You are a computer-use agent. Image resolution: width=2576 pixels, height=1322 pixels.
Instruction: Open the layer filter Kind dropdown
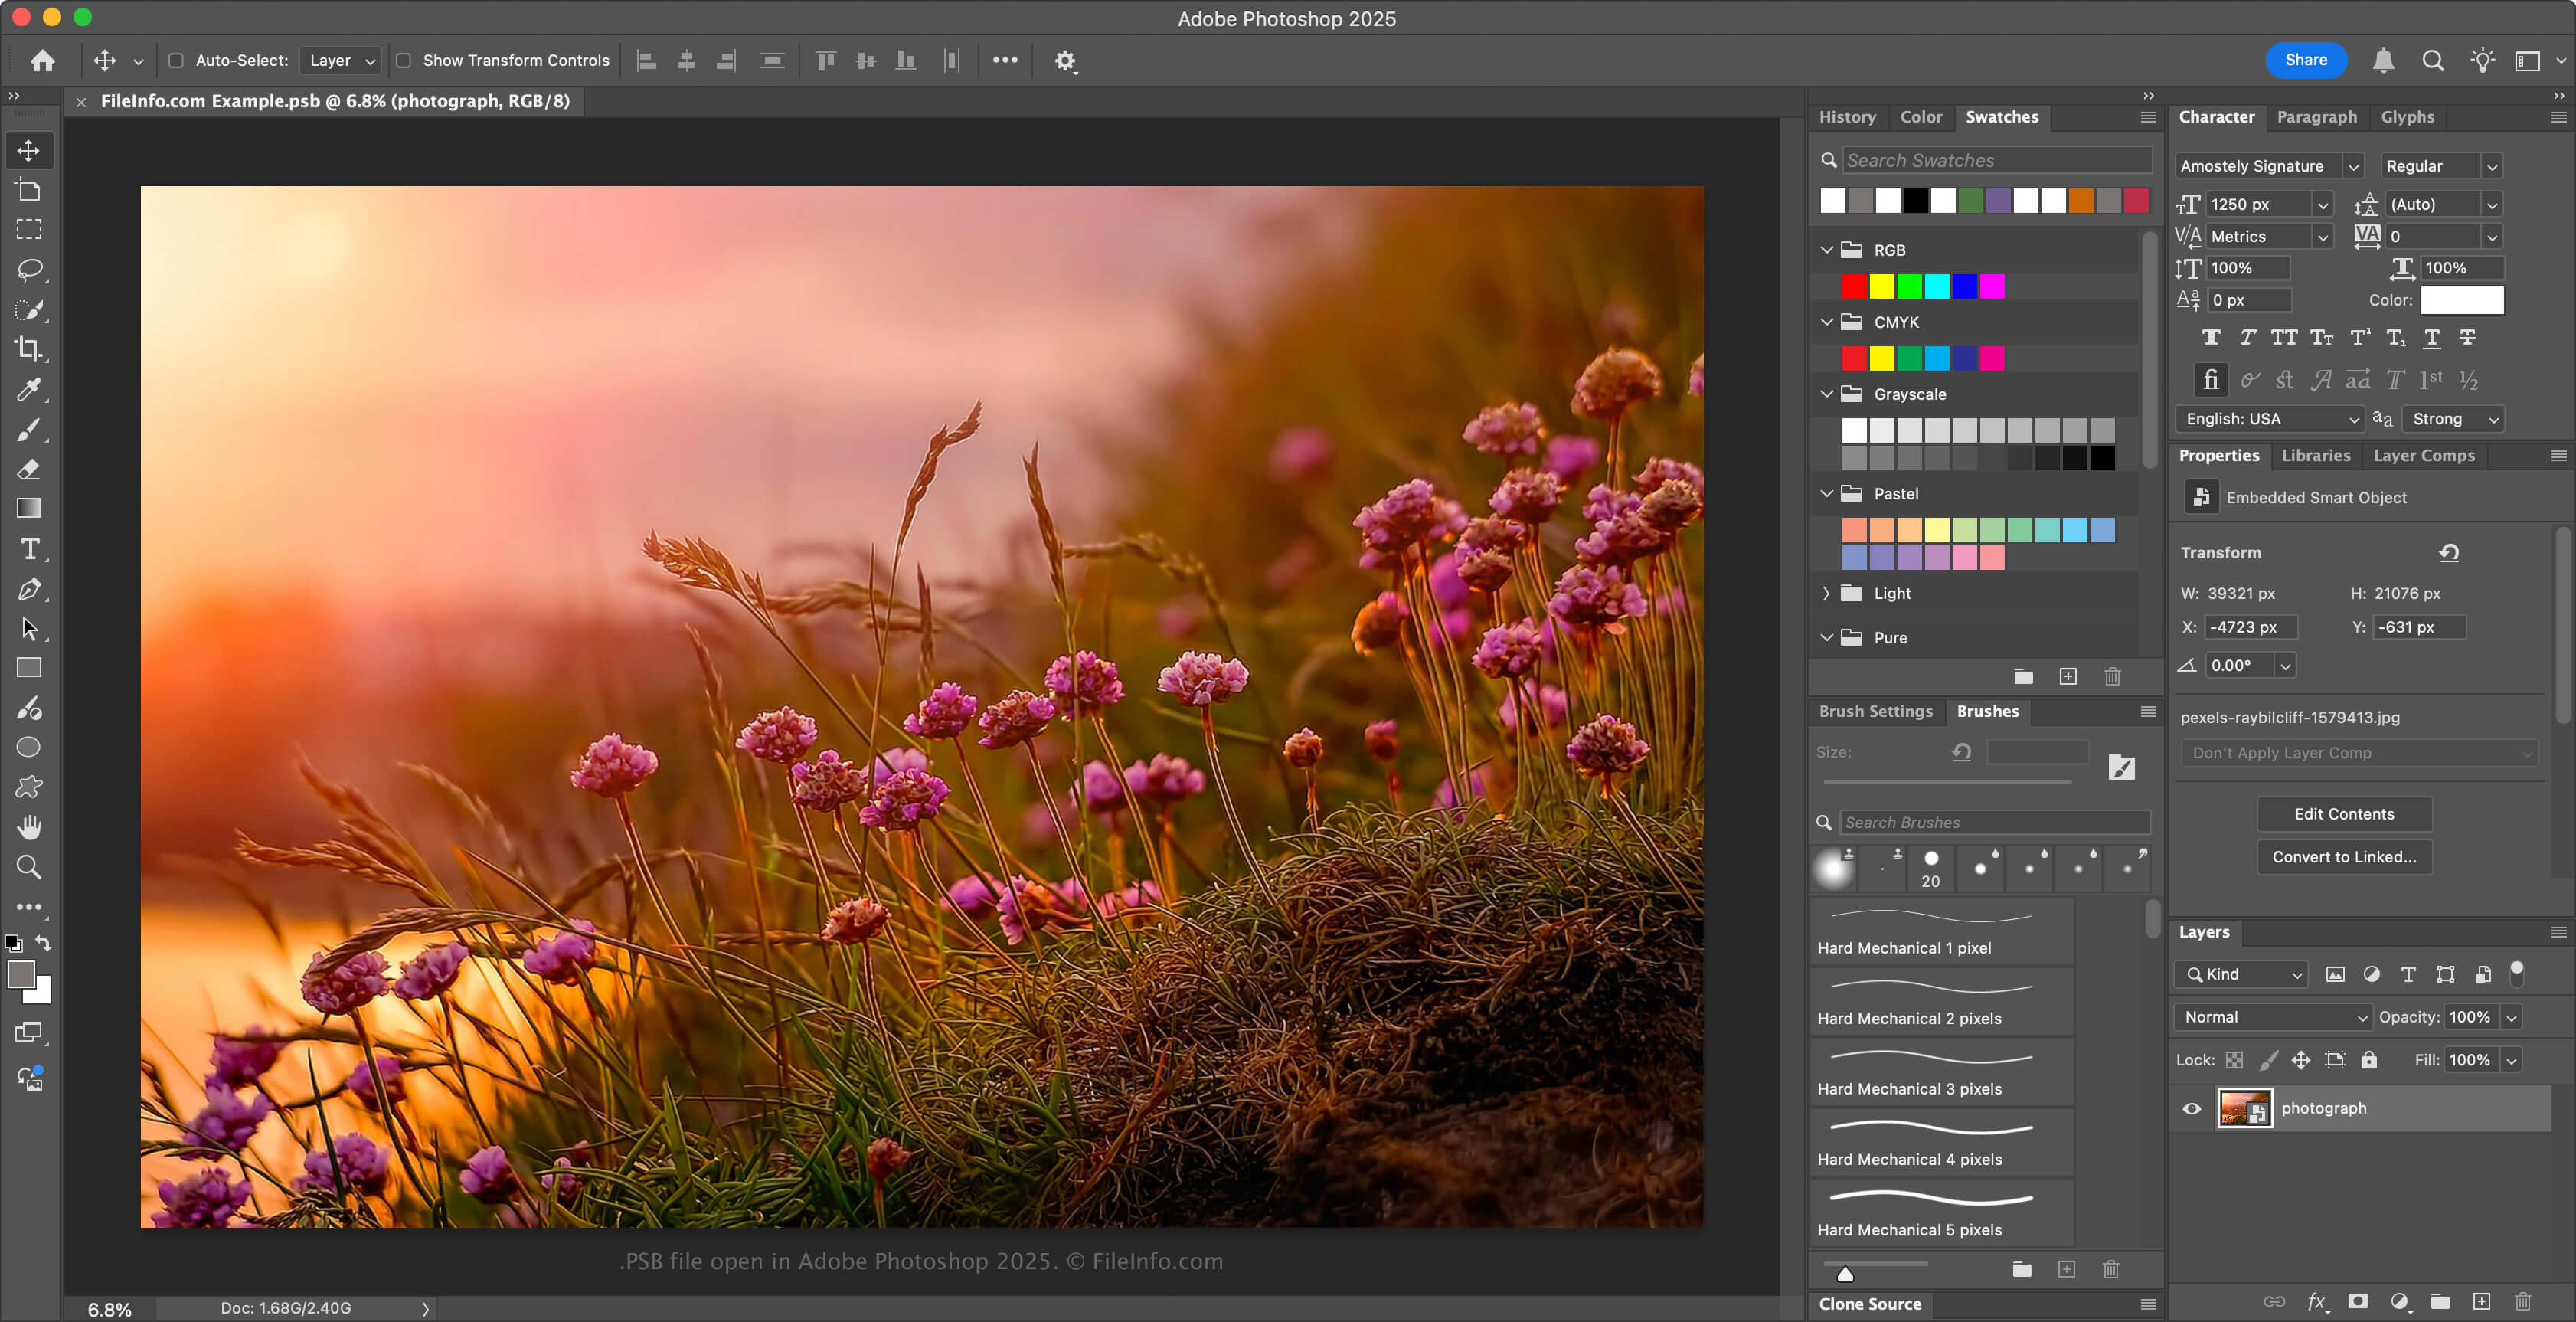click(2240, 974)
